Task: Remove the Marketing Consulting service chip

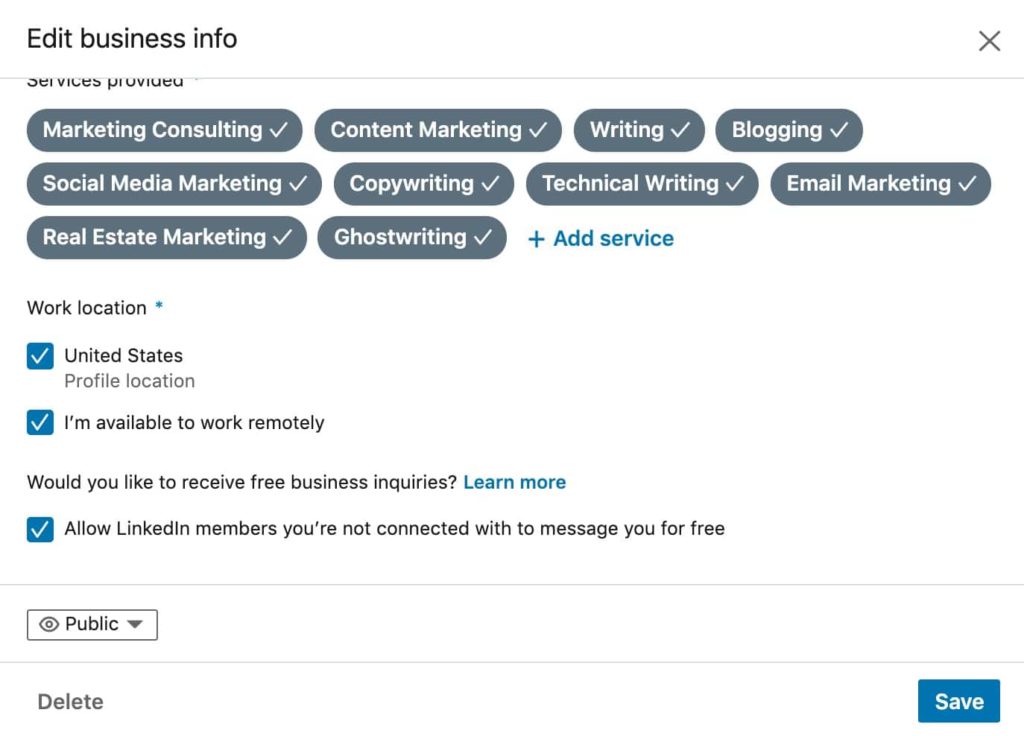Action: tap(164, 130)
